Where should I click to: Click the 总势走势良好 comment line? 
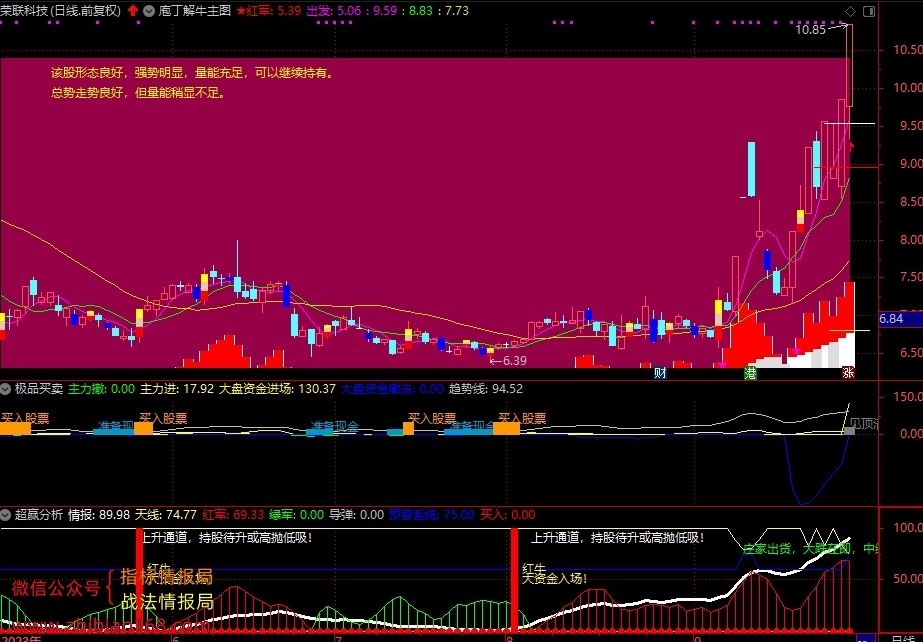[x=138, y=93]
